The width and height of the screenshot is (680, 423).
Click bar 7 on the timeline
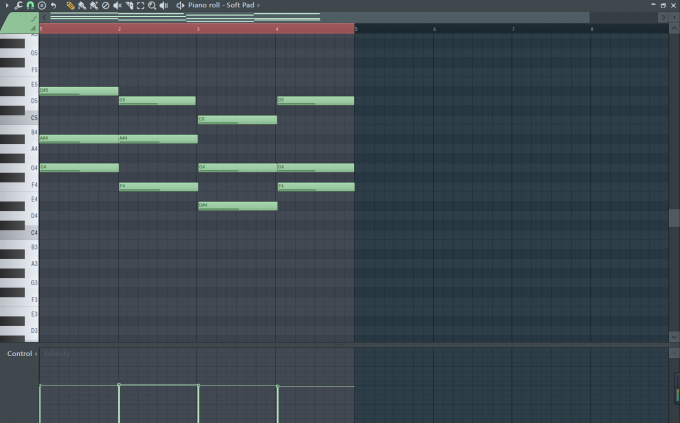513,29
